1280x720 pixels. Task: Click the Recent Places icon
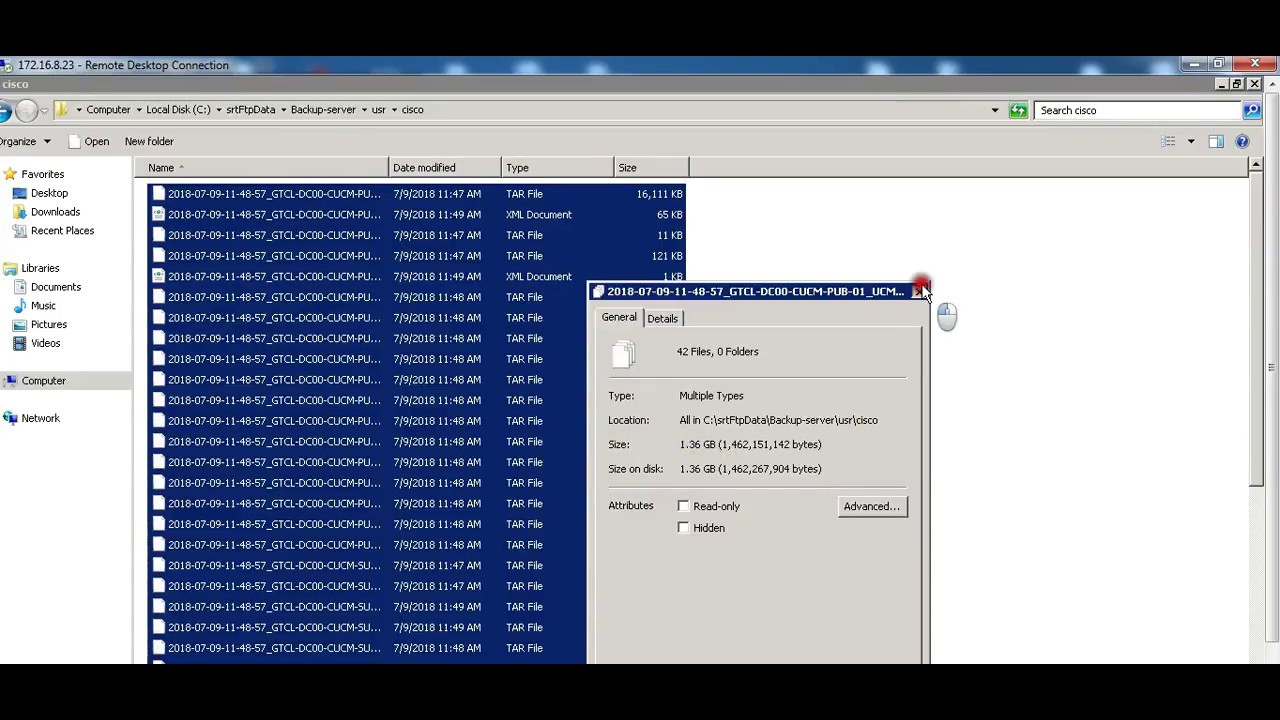pos(19,231)
